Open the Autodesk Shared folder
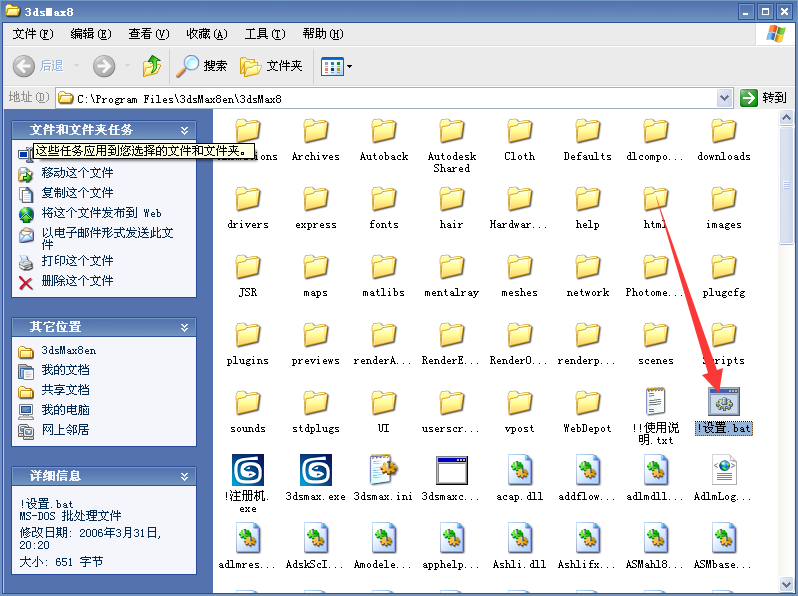This screenshot has width=798, height=596. coord(451,145)
